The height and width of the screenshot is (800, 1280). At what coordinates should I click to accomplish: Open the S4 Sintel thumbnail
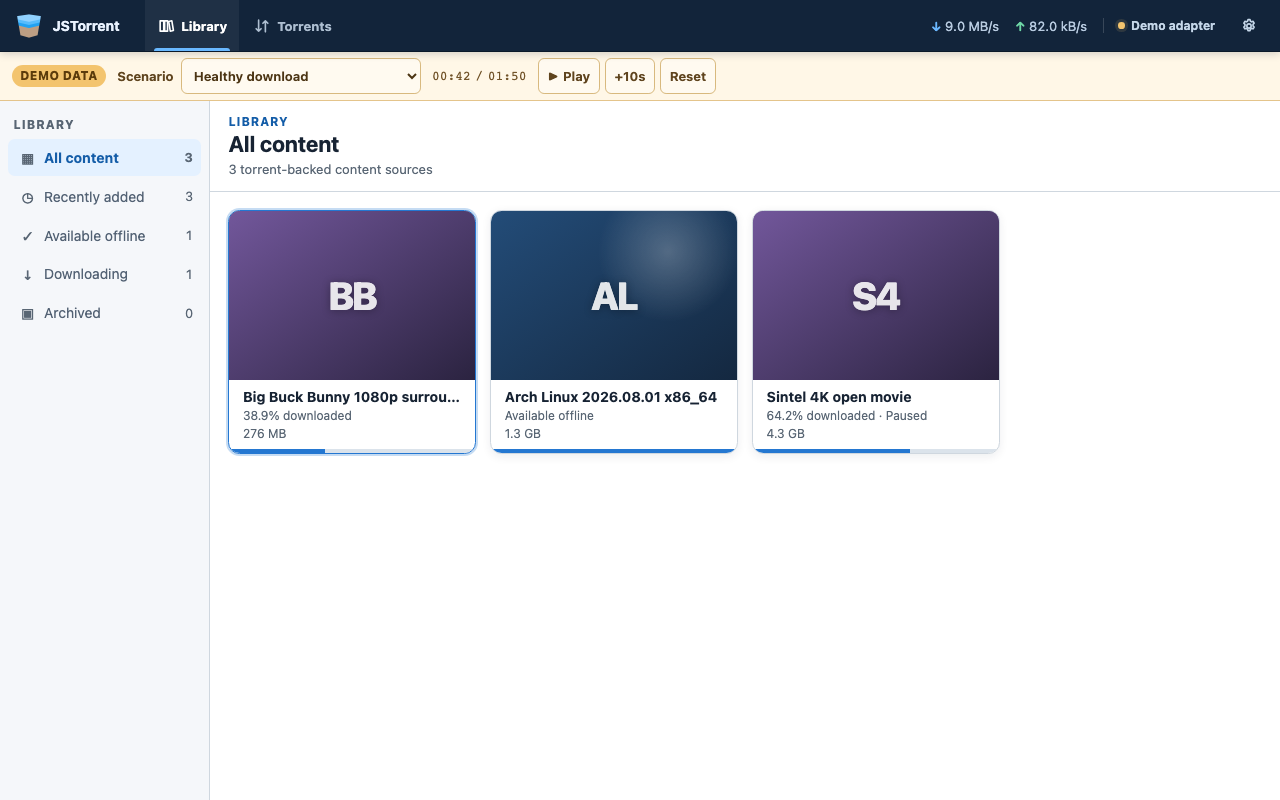[x=876, y=296]
